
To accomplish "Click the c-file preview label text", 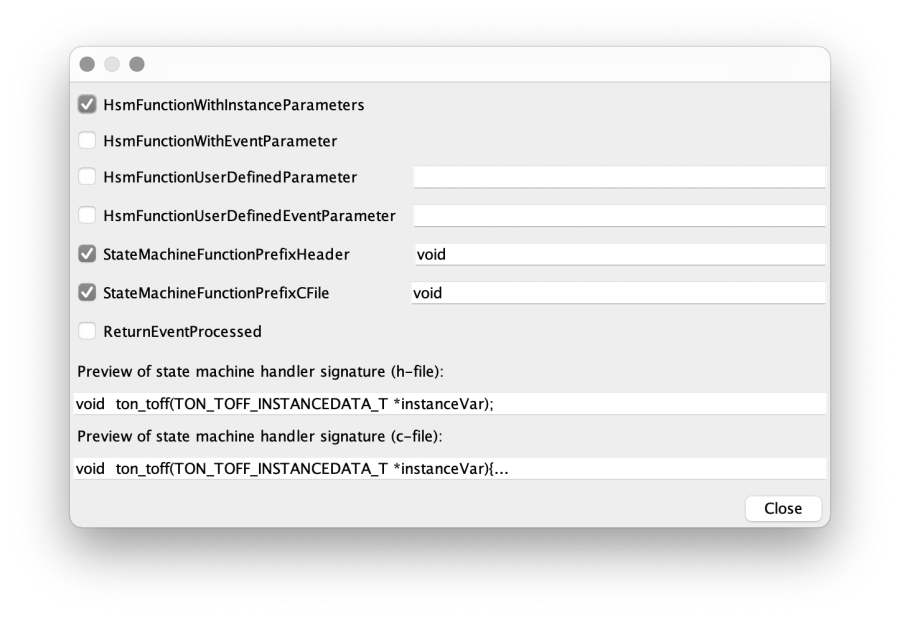I will click(x=259, y=436).
